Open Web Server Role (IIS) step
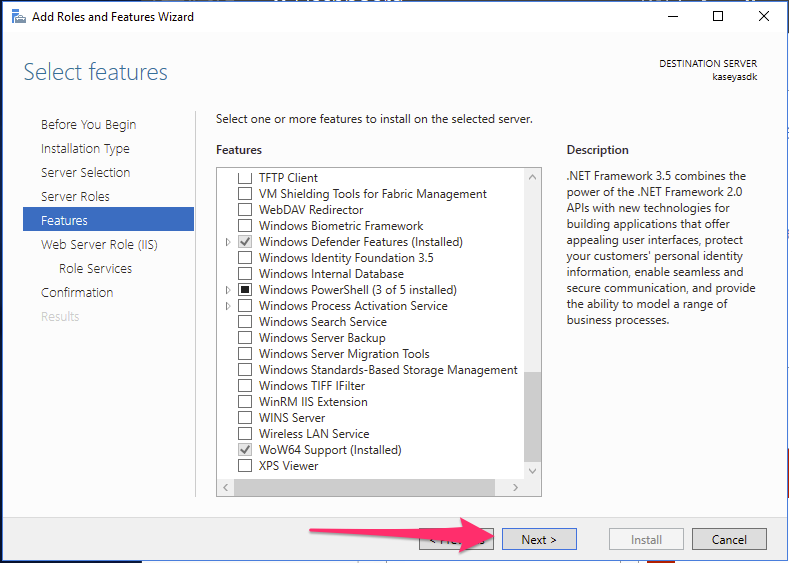Viewport: 789px width, 563px height. tap(99, 245)
